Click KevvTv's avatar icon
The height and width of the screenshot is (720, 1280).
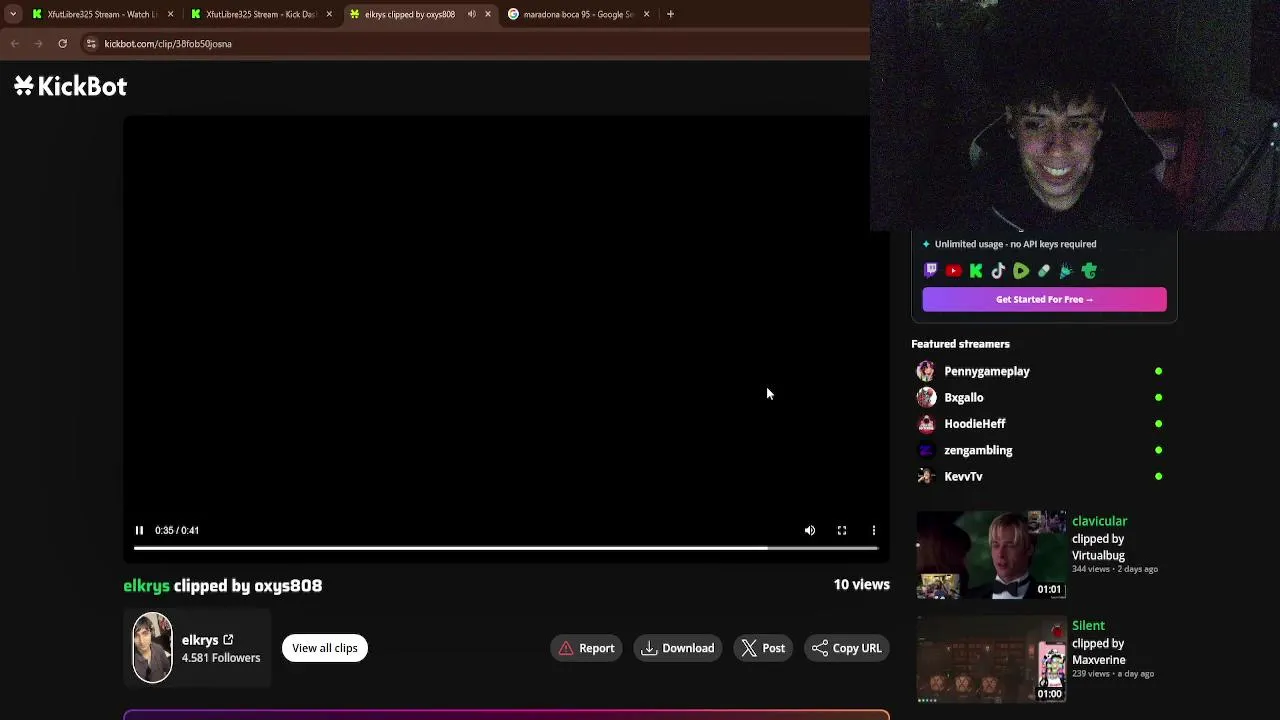click(926, 476)
